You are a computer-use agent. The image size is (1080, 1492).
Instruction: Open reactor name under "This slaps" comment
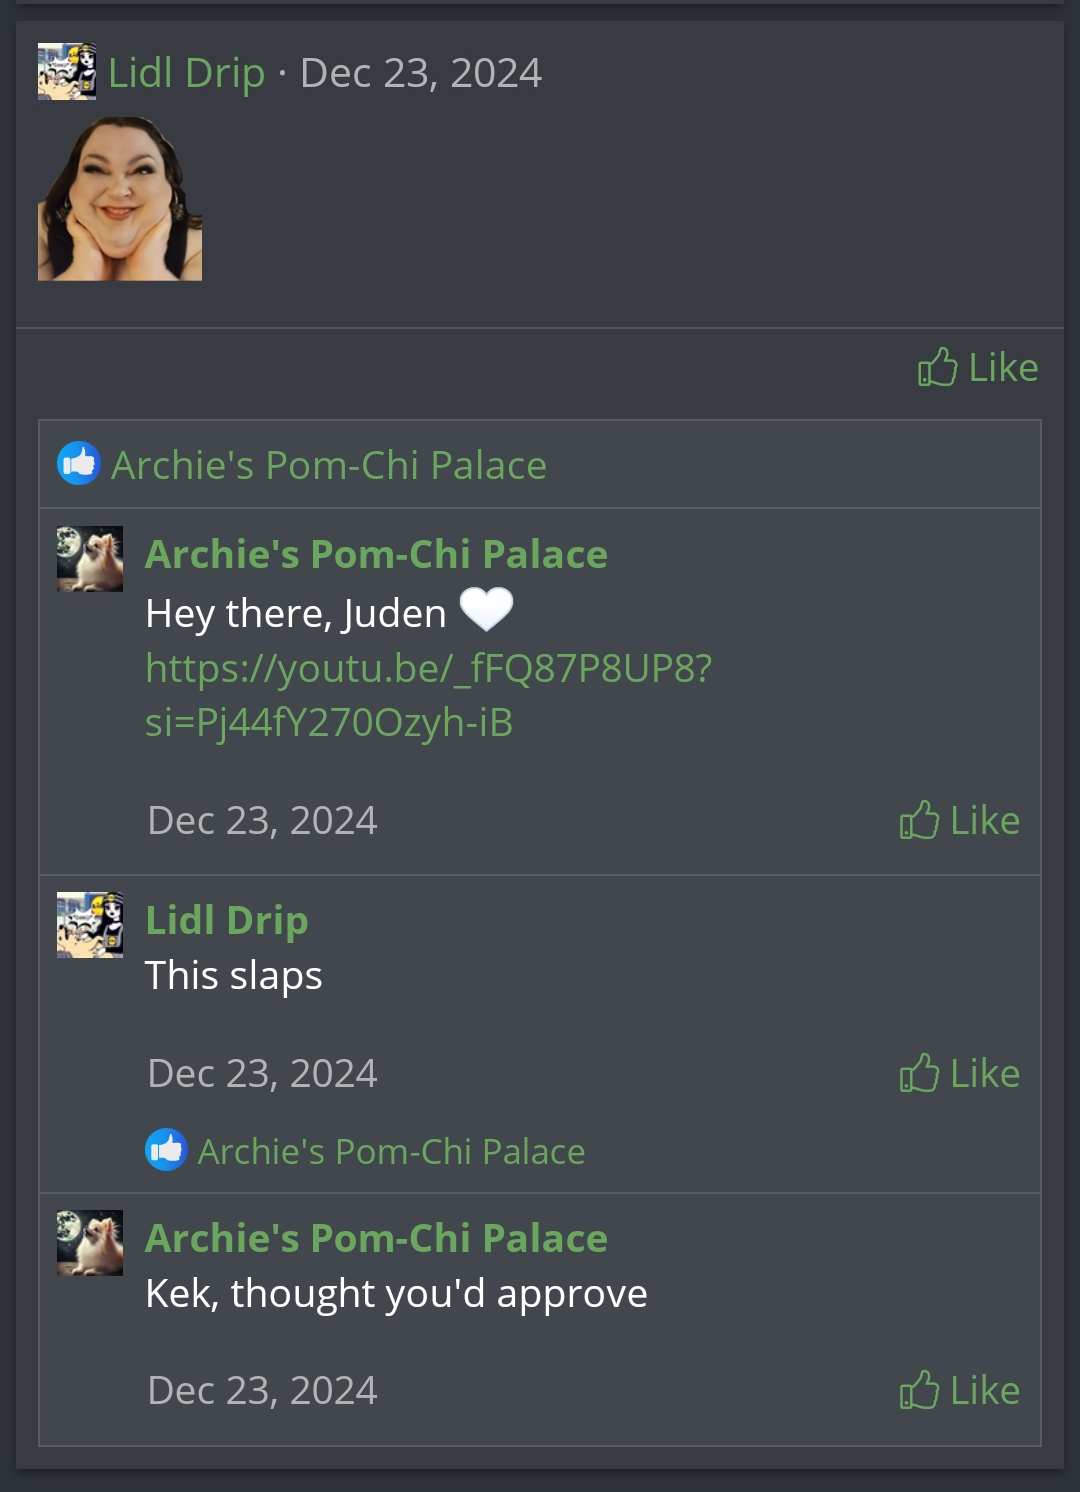pos(391,1151)
